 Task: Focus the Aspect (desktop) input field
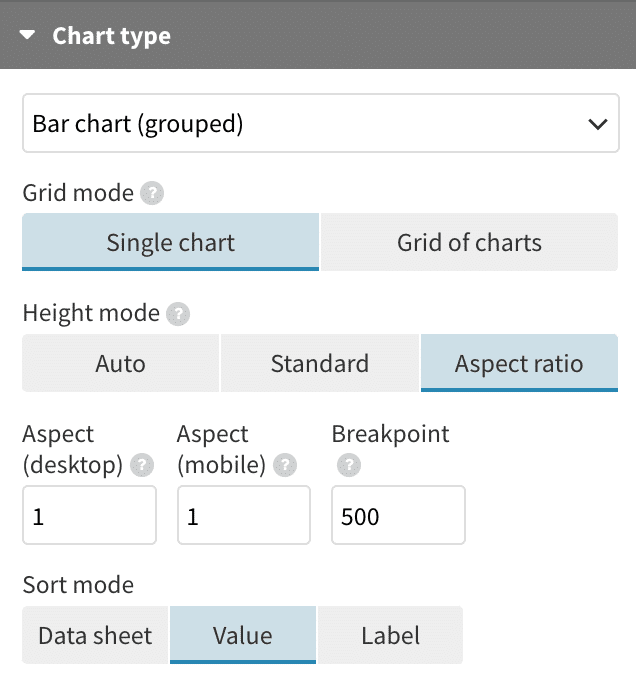(x=90, y=515)
